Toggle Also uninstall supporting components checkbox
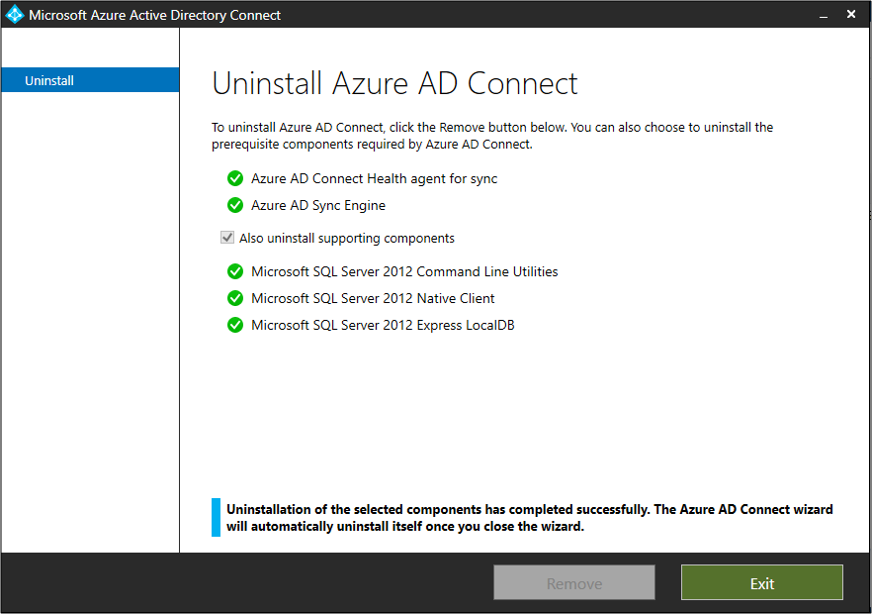This screenshot has height=614, width=872. [228, 238]
